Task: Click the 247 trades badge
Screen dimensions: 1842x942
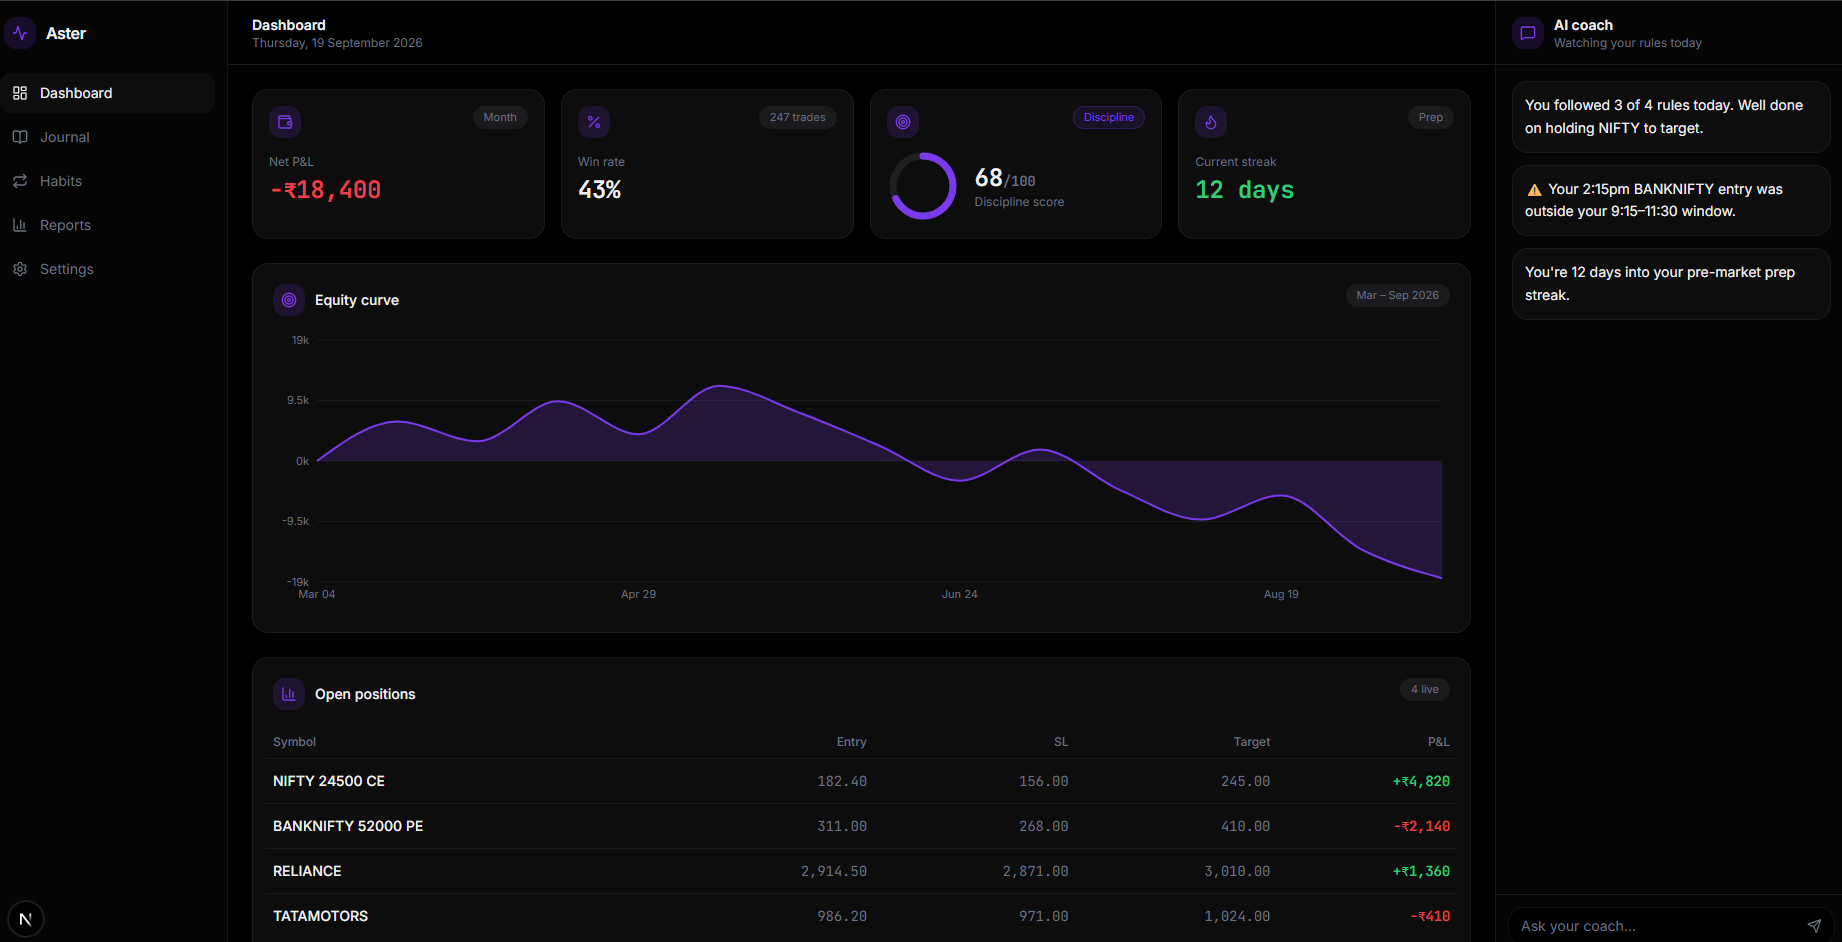Action: pos(798,117)
